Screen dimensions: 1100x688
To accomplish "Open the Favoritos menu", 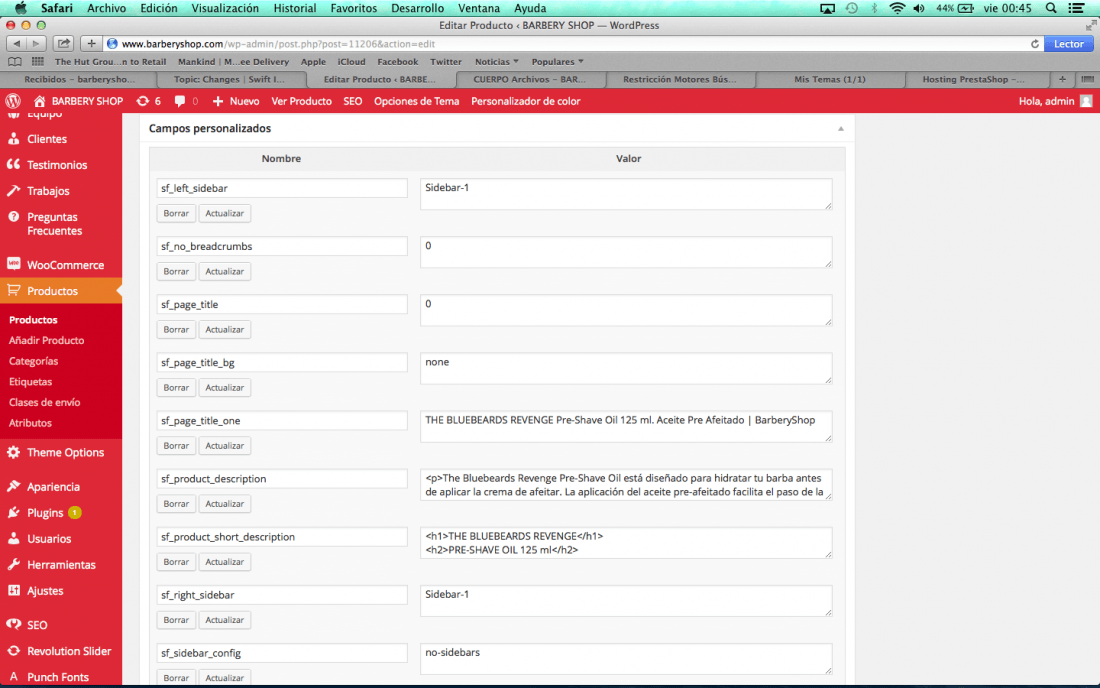I will [x=354, y=8].
